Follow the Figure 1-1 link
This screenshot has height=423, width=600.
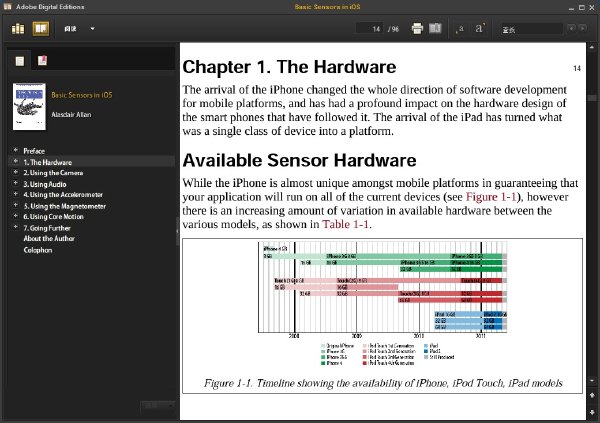tap(491, 197)
